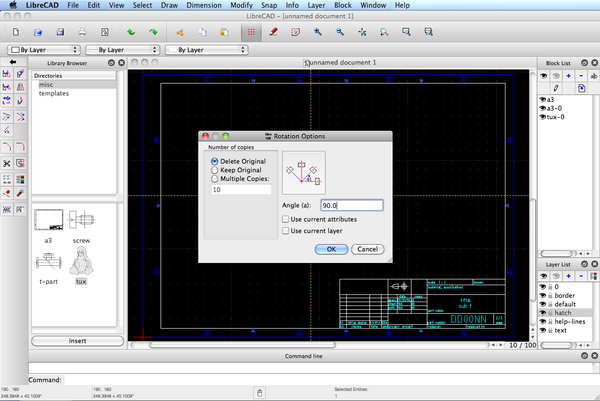Screen dimensions: 600x401
Task: Toggle the grid display button
Action: click(x=251, y=32)
